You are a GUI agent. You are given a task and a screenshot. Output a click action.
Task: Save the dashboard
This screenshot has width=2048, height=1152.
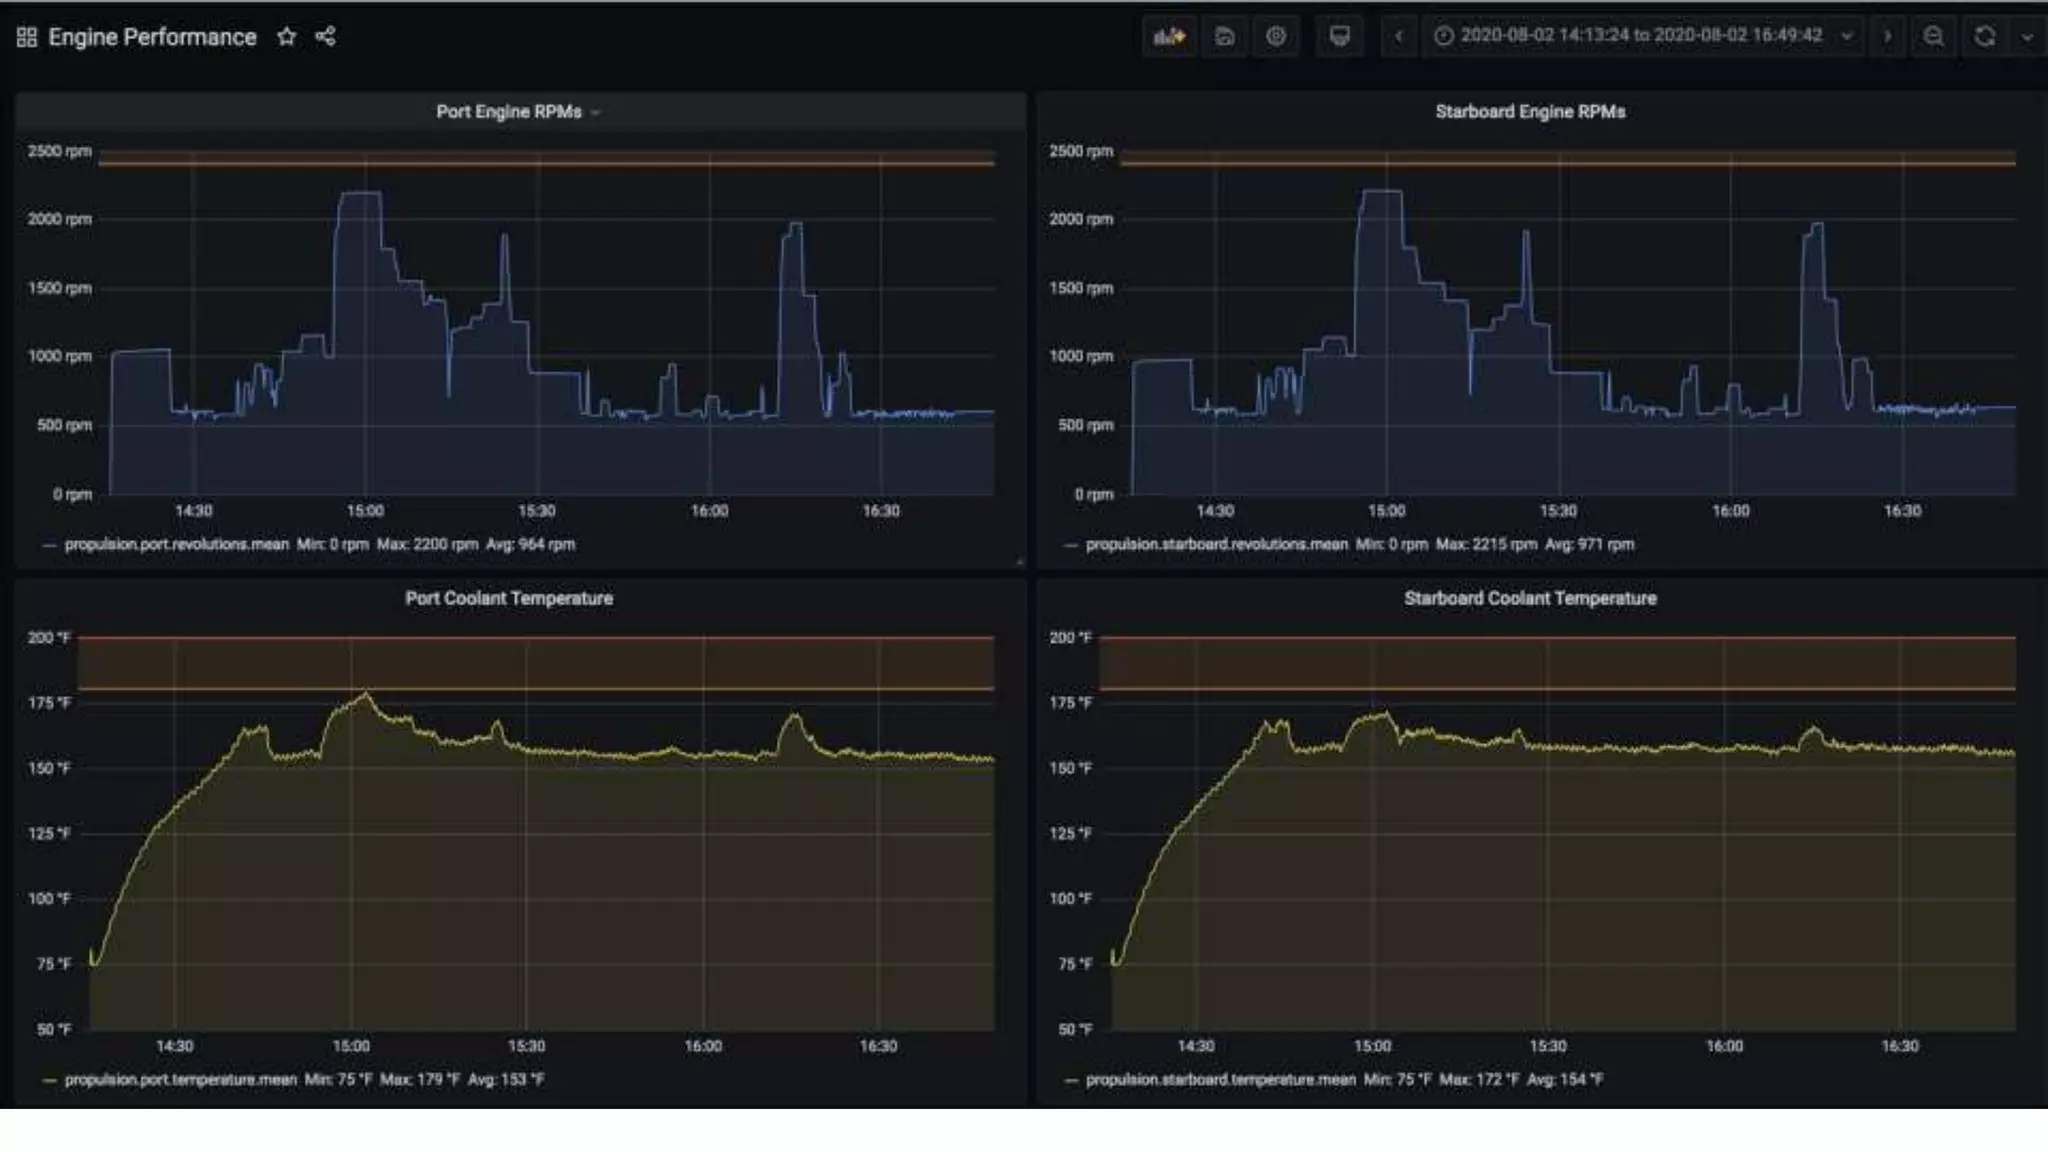point(1224,37)
